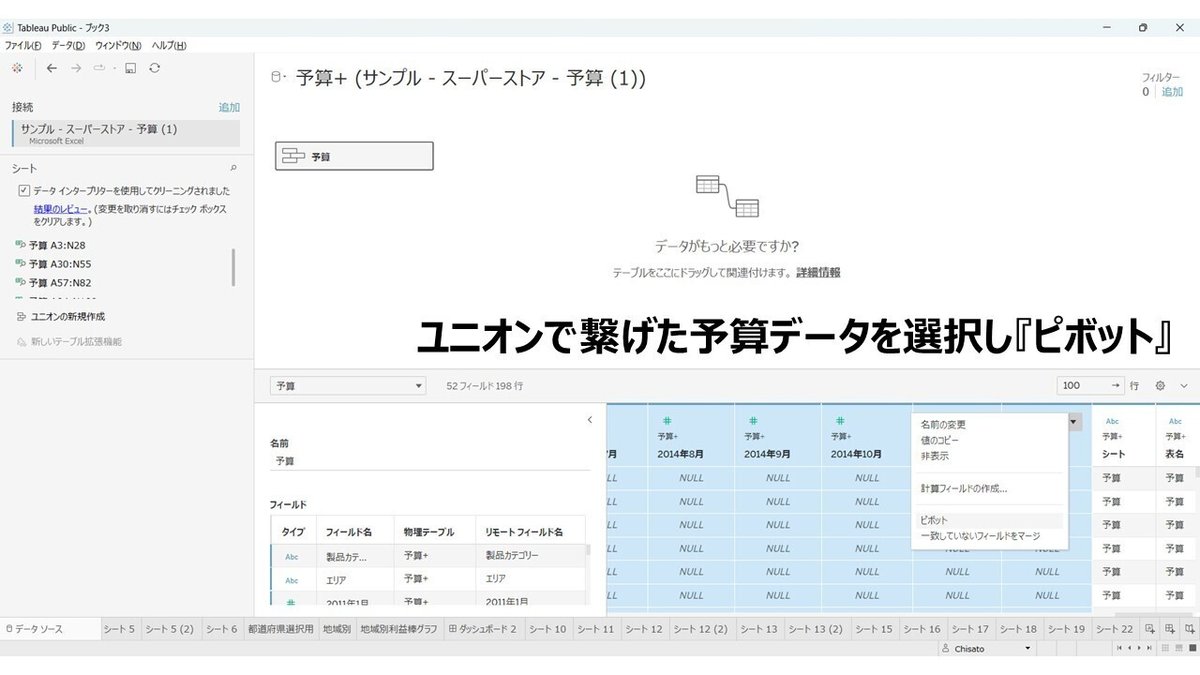Image resolution: width=1200 pixels, height=675 pixels.
Task: Select the 予算 logical table on canvas
Action: pos(354,156)
